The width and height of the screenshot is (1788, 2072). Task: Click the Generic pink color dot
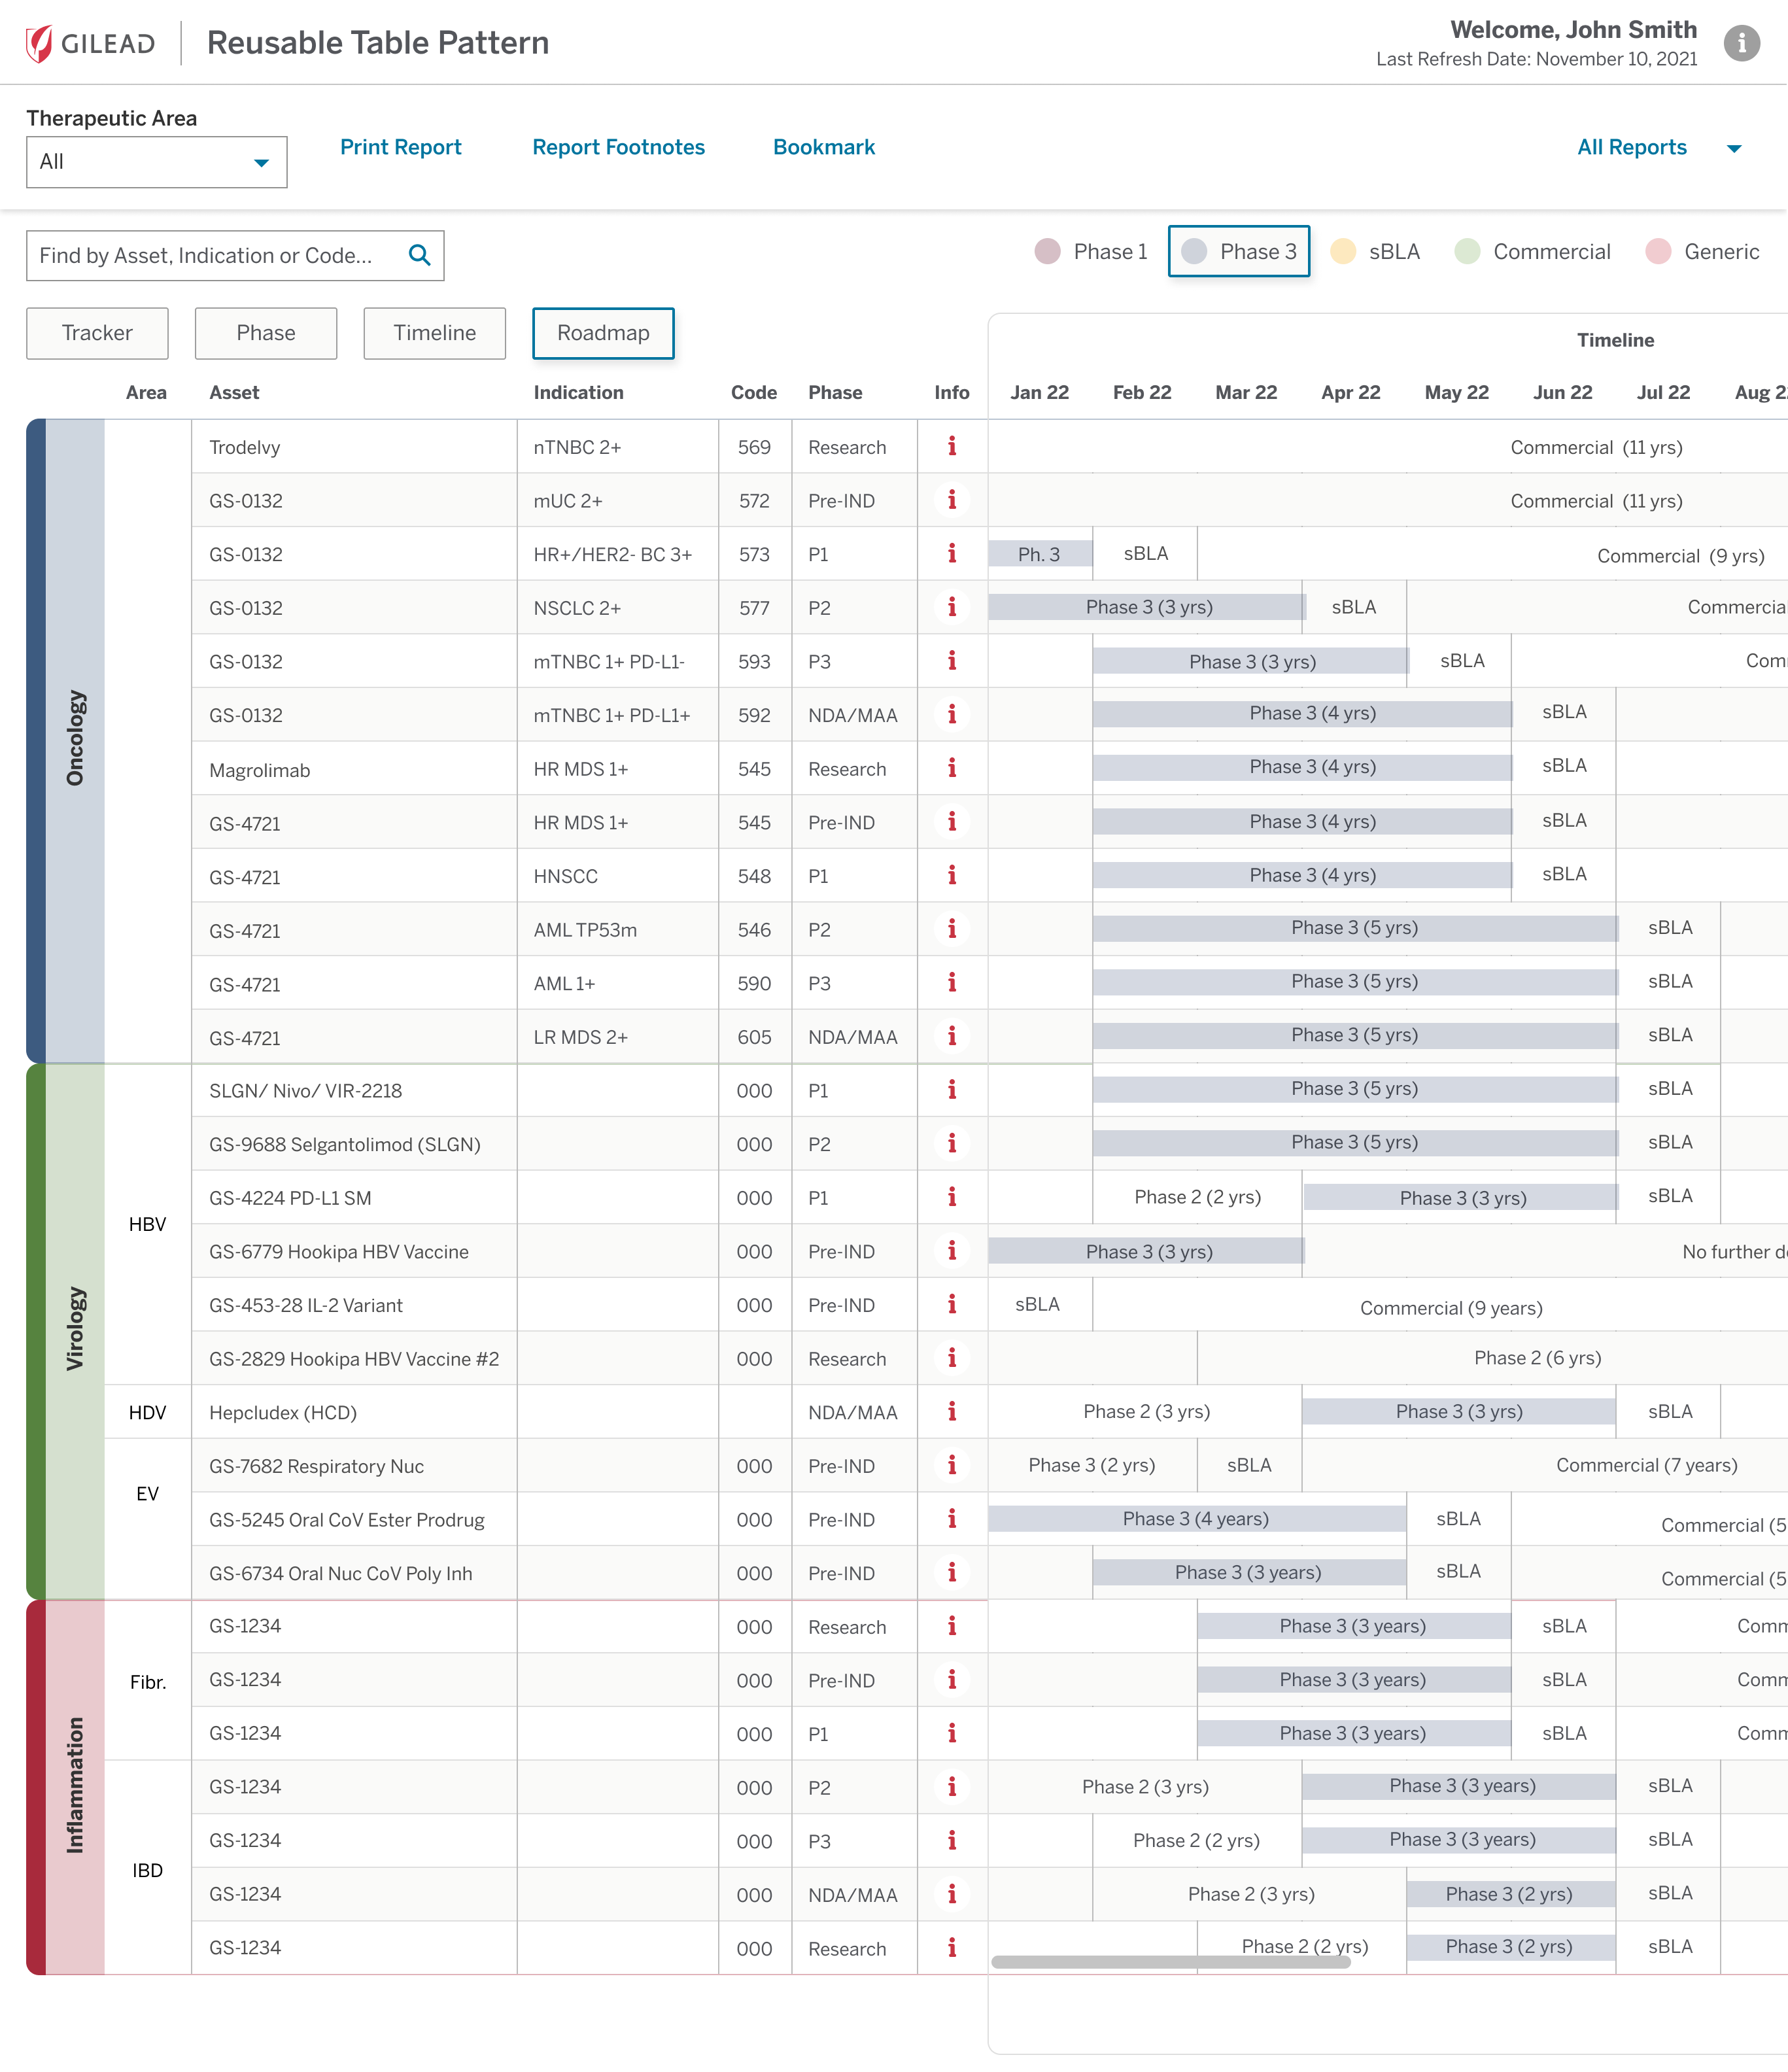[x=1658, y=251]
